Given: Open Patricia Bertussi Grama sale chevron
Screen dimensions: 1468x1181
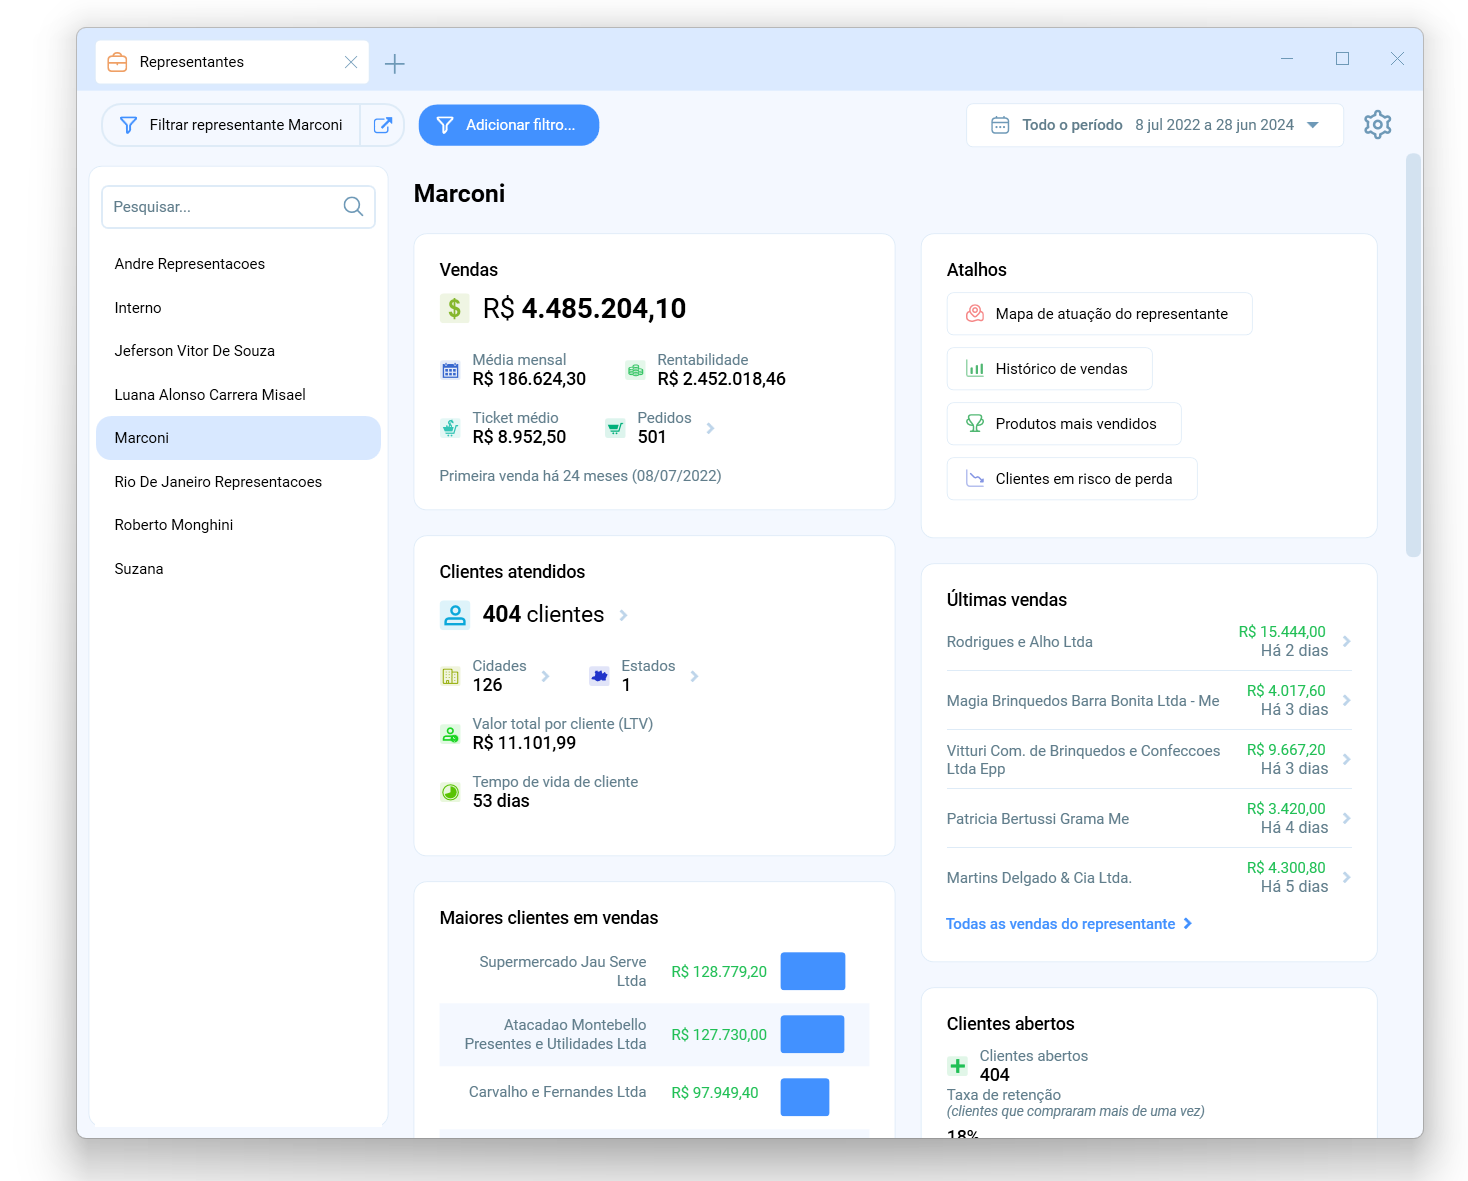Looking at the screenshot, I should [1347, 818].
